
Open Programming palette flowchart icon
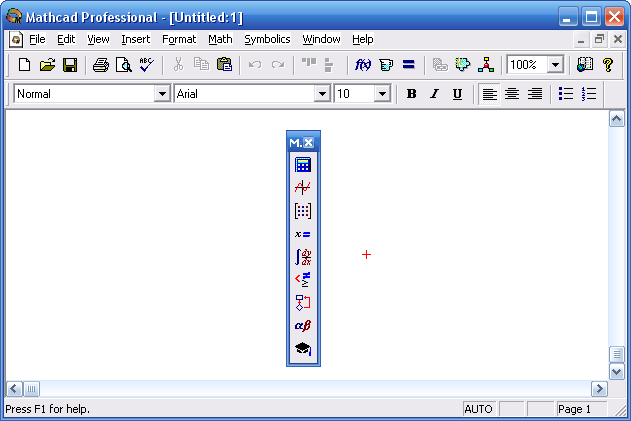[x=303, y=303]
